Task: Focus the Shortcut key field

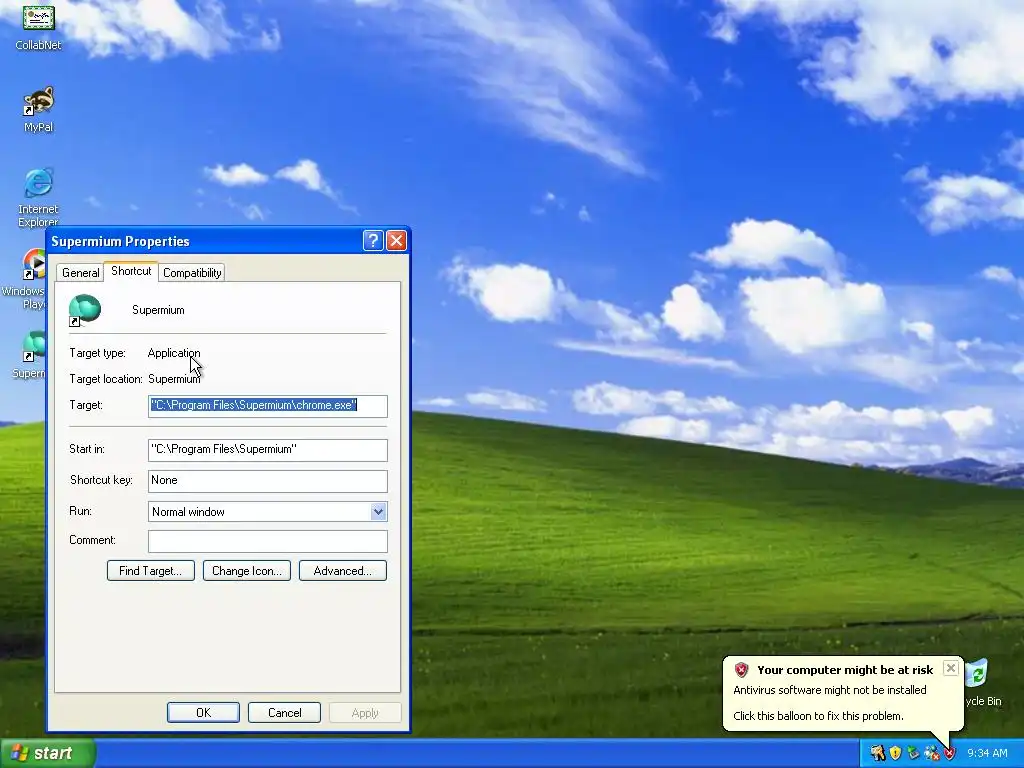Action: pos(268,481)
